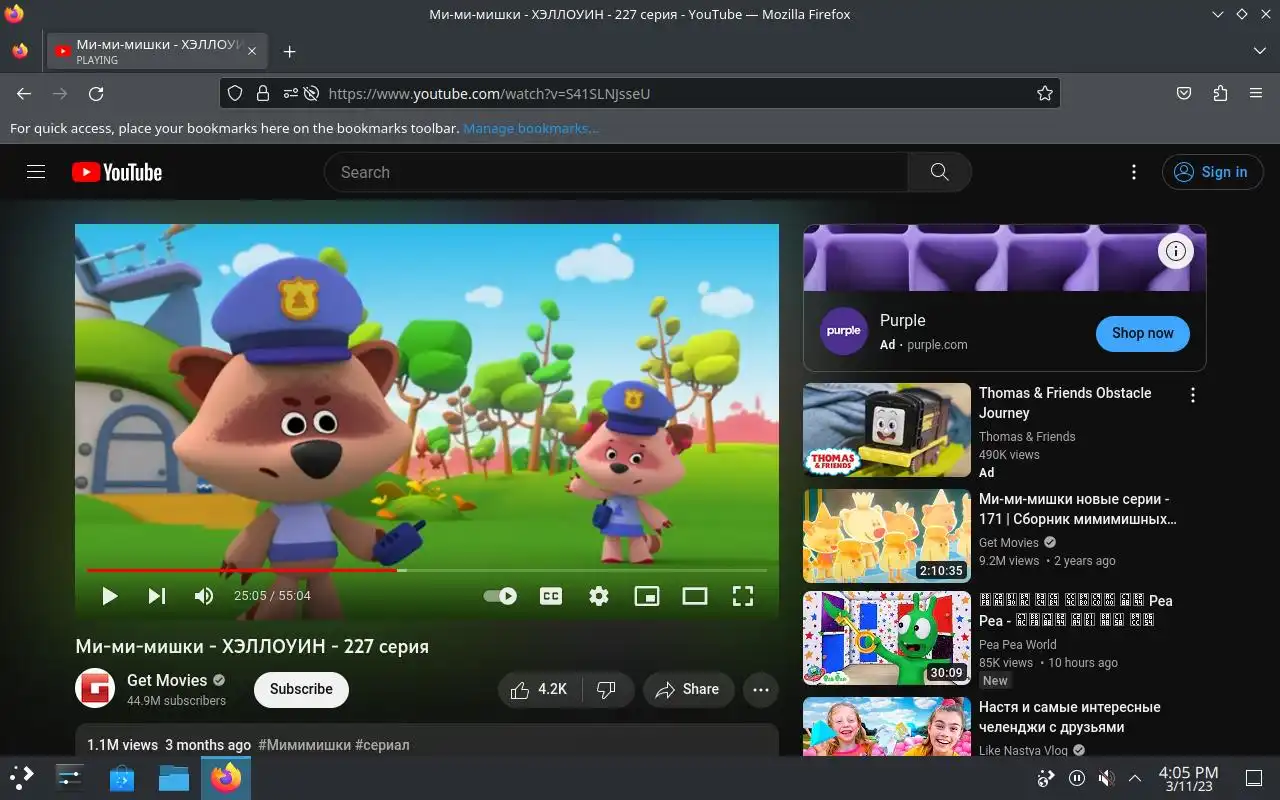The height and width of the screenshot is (800, 1280).
Task: Go back in Firefox
Action: click(x=24, y=93)
